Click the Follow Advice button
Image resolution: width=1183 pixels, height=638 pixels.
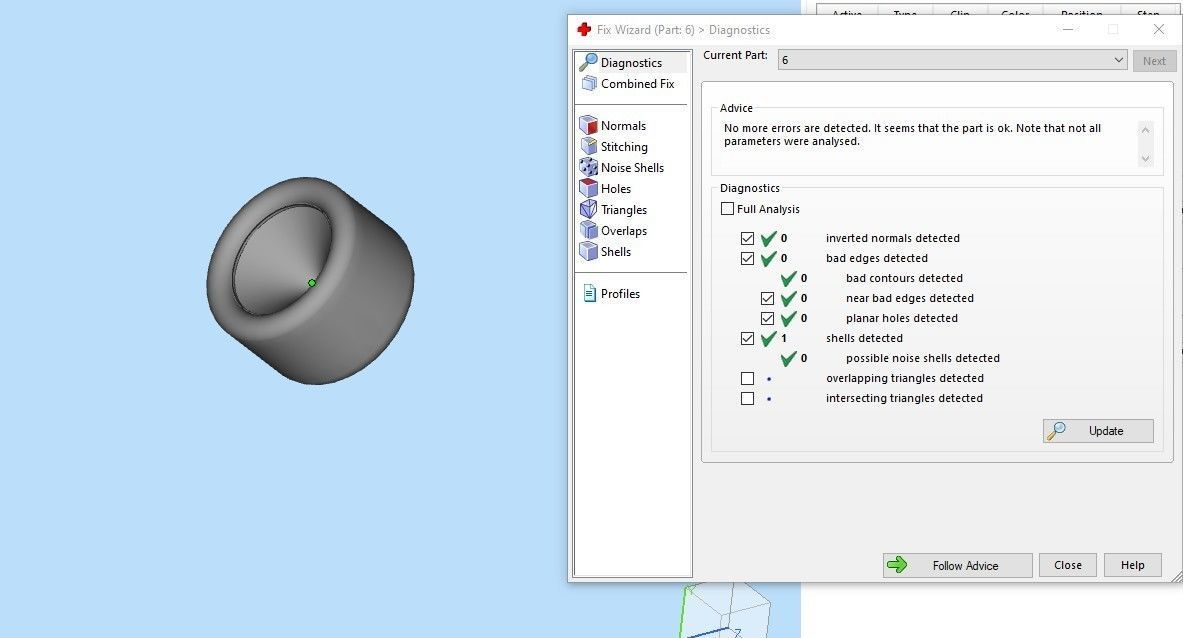click(x=957, y=565)
